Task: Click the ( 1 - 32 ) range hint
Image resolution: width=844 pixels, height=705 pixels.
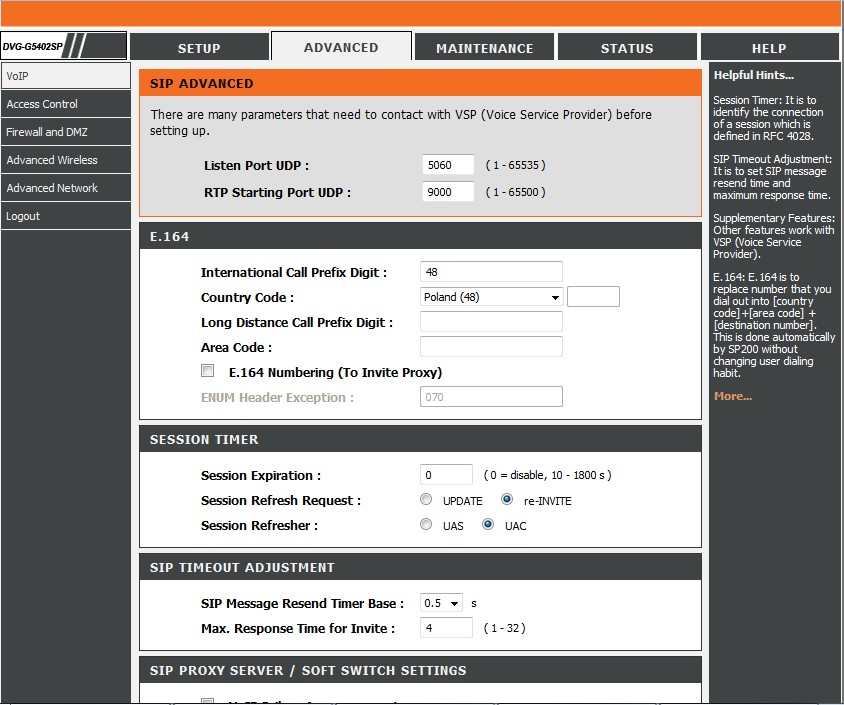Action: click(x=504, y=628)
